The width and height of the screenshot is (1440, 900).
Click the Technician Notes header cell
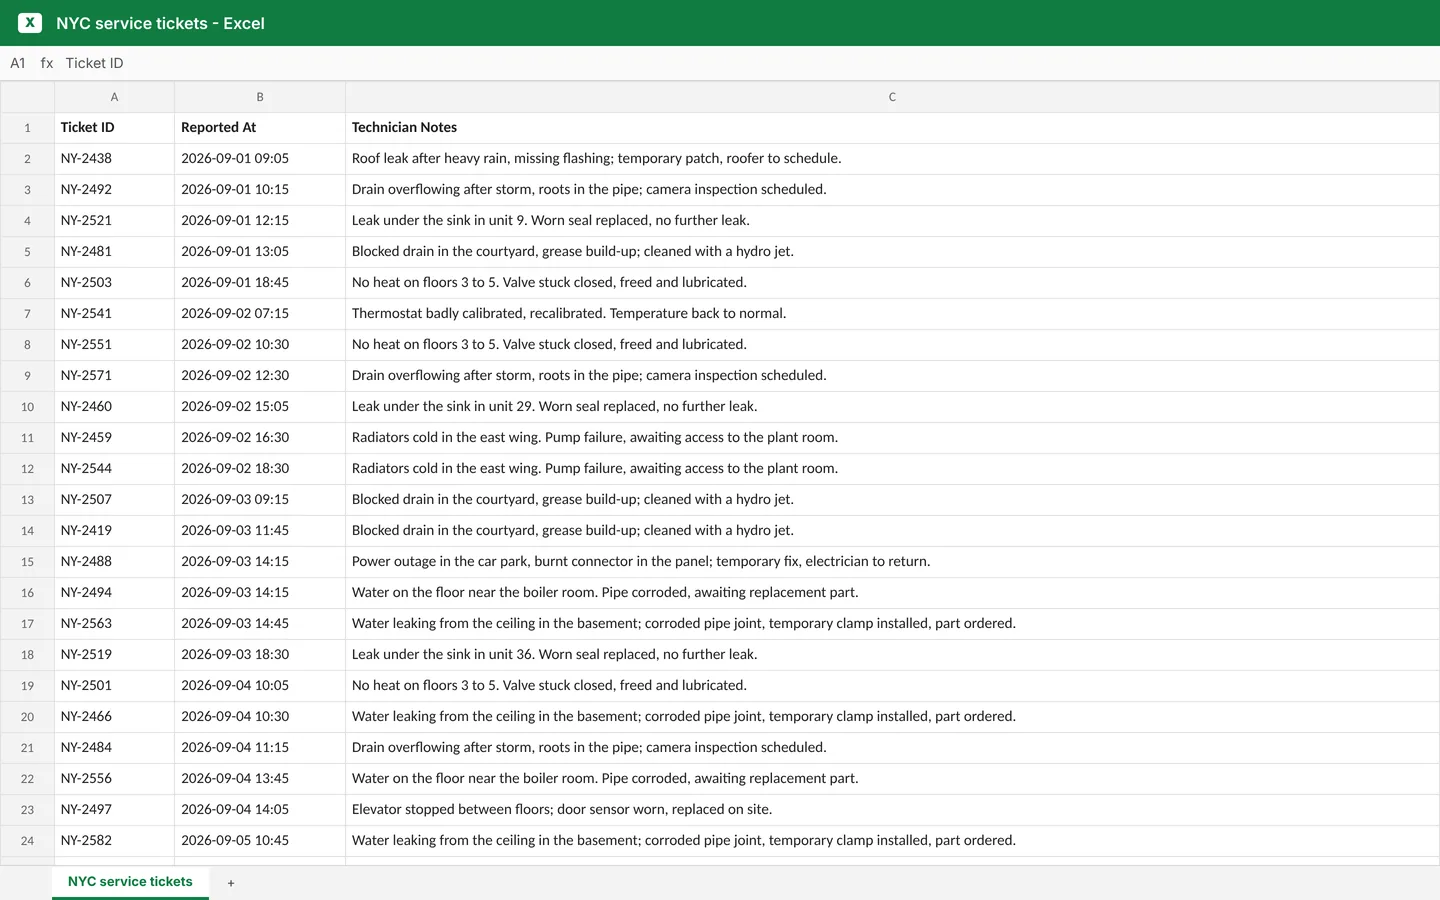click(892, 128)
